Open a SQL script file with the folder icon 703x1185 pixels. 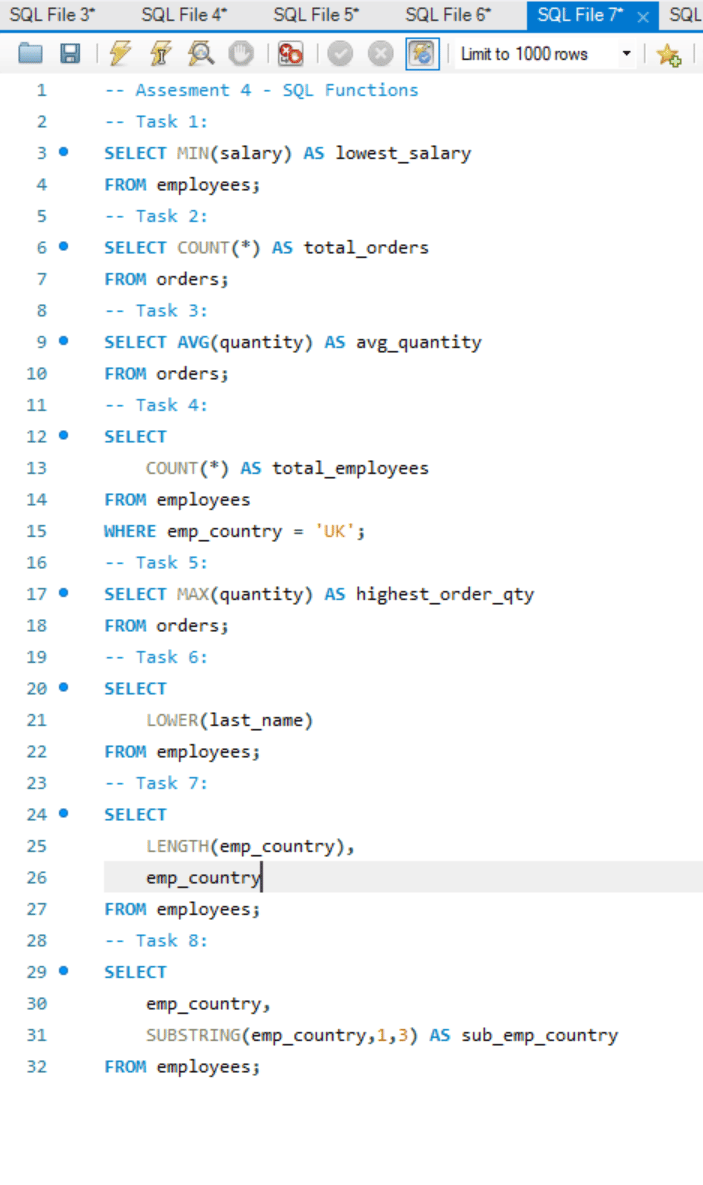pos(30,54)
